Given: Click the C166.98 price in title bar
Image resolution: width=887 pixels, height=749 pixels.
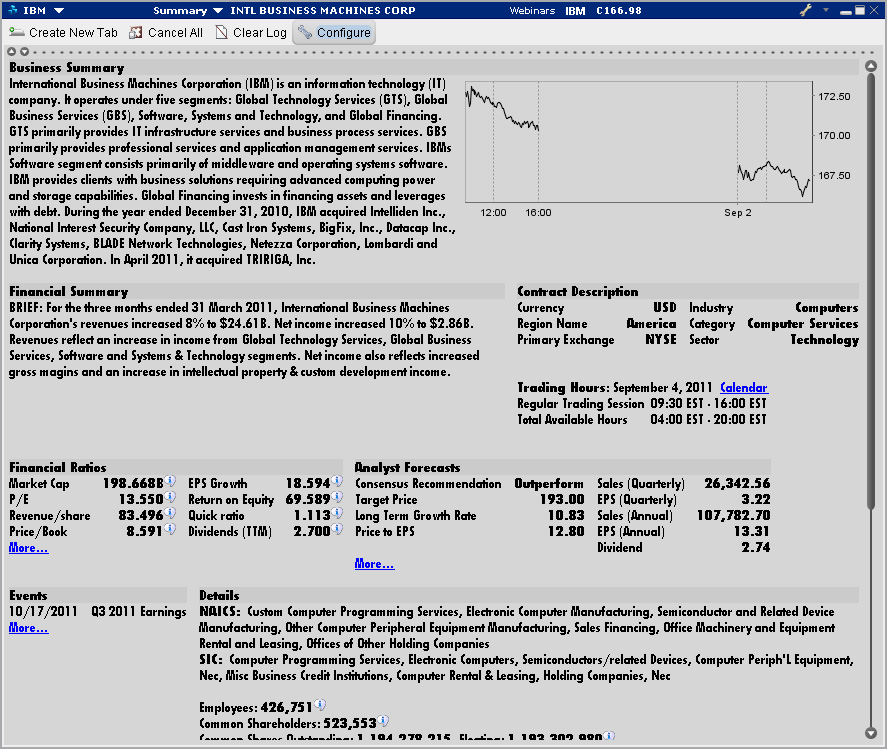Looking at the screenshot, I should coord(619,11).
